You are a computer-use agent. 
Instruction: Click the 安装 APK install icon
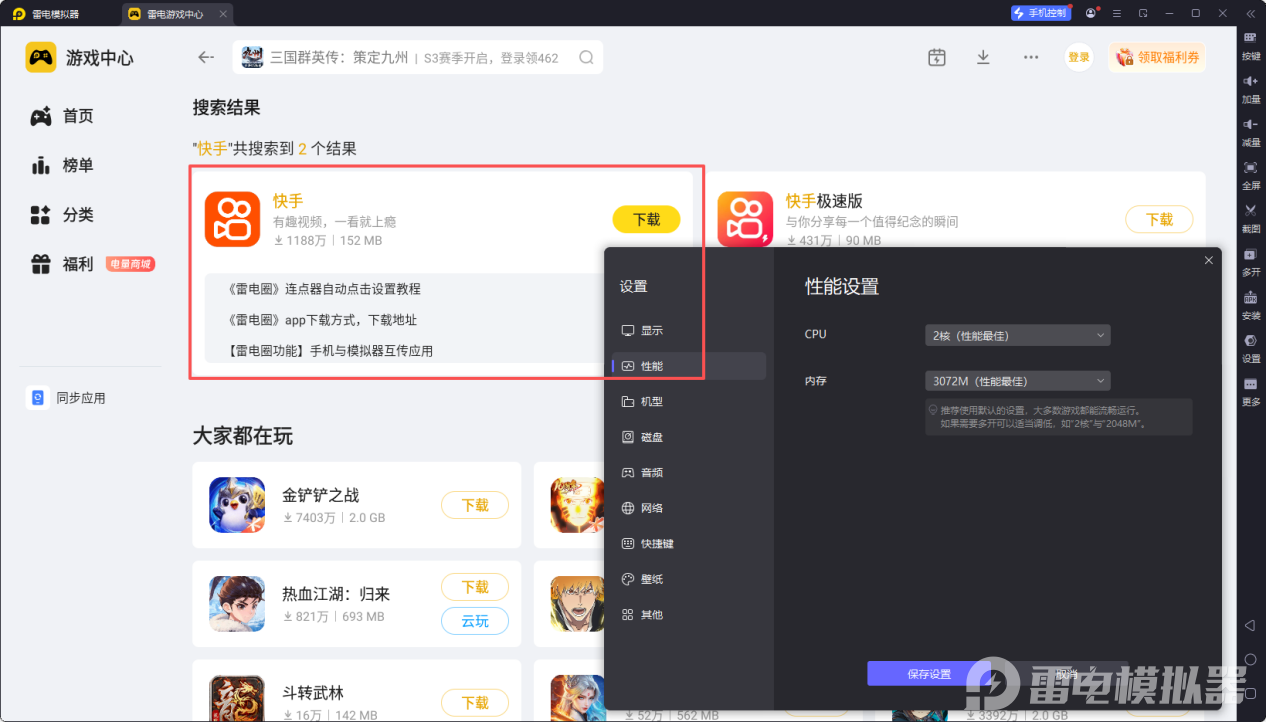coord(1250,298)
